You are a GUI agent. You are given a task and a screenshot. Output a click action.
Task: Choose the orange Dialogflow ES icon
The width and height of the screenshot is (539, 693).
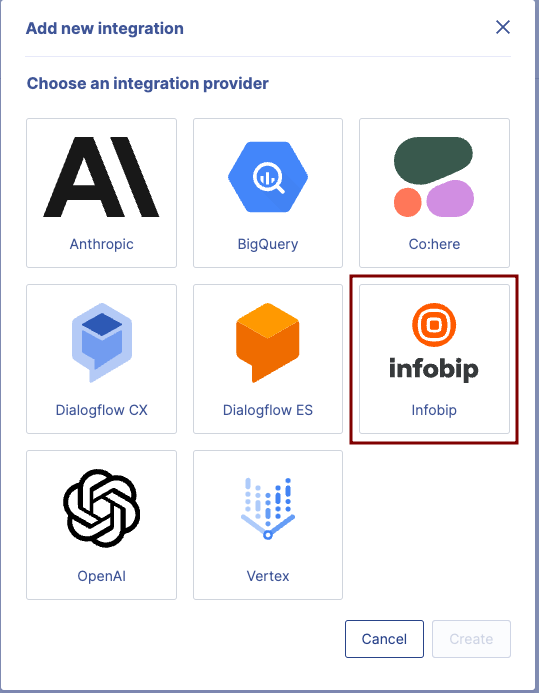268,343
